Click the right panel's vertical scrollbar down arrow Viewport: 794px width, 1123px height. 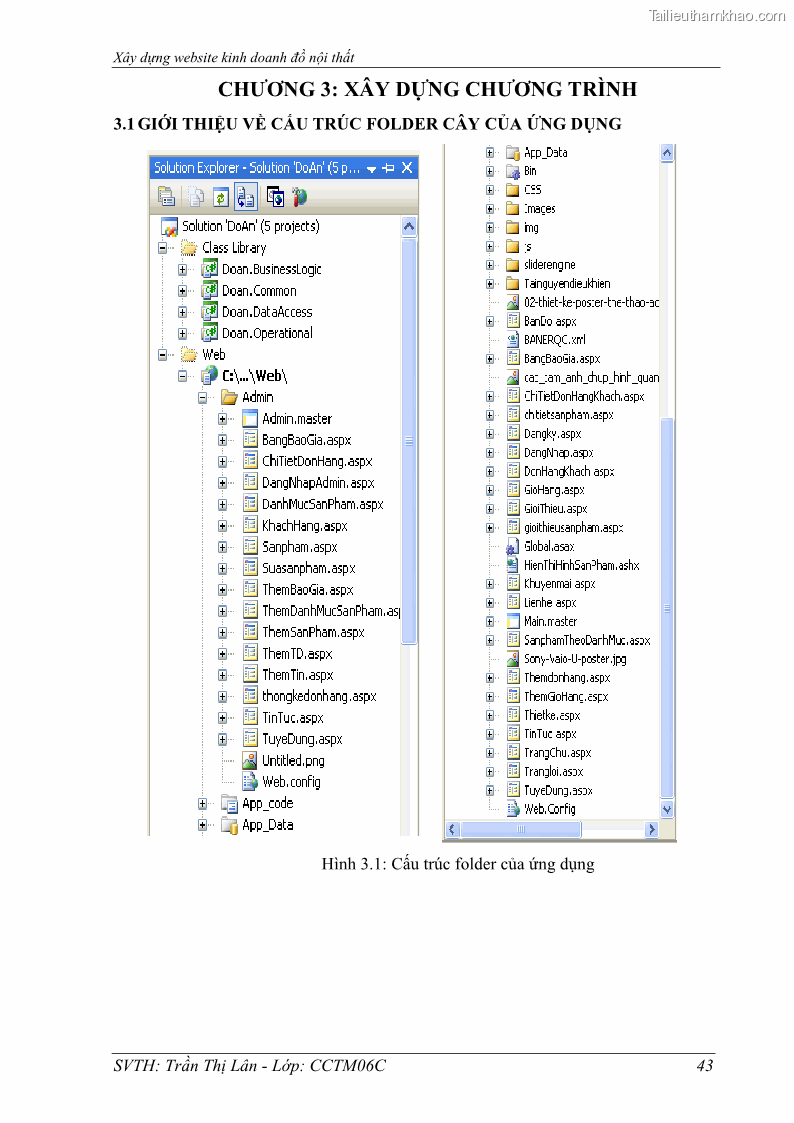[667, 809]
